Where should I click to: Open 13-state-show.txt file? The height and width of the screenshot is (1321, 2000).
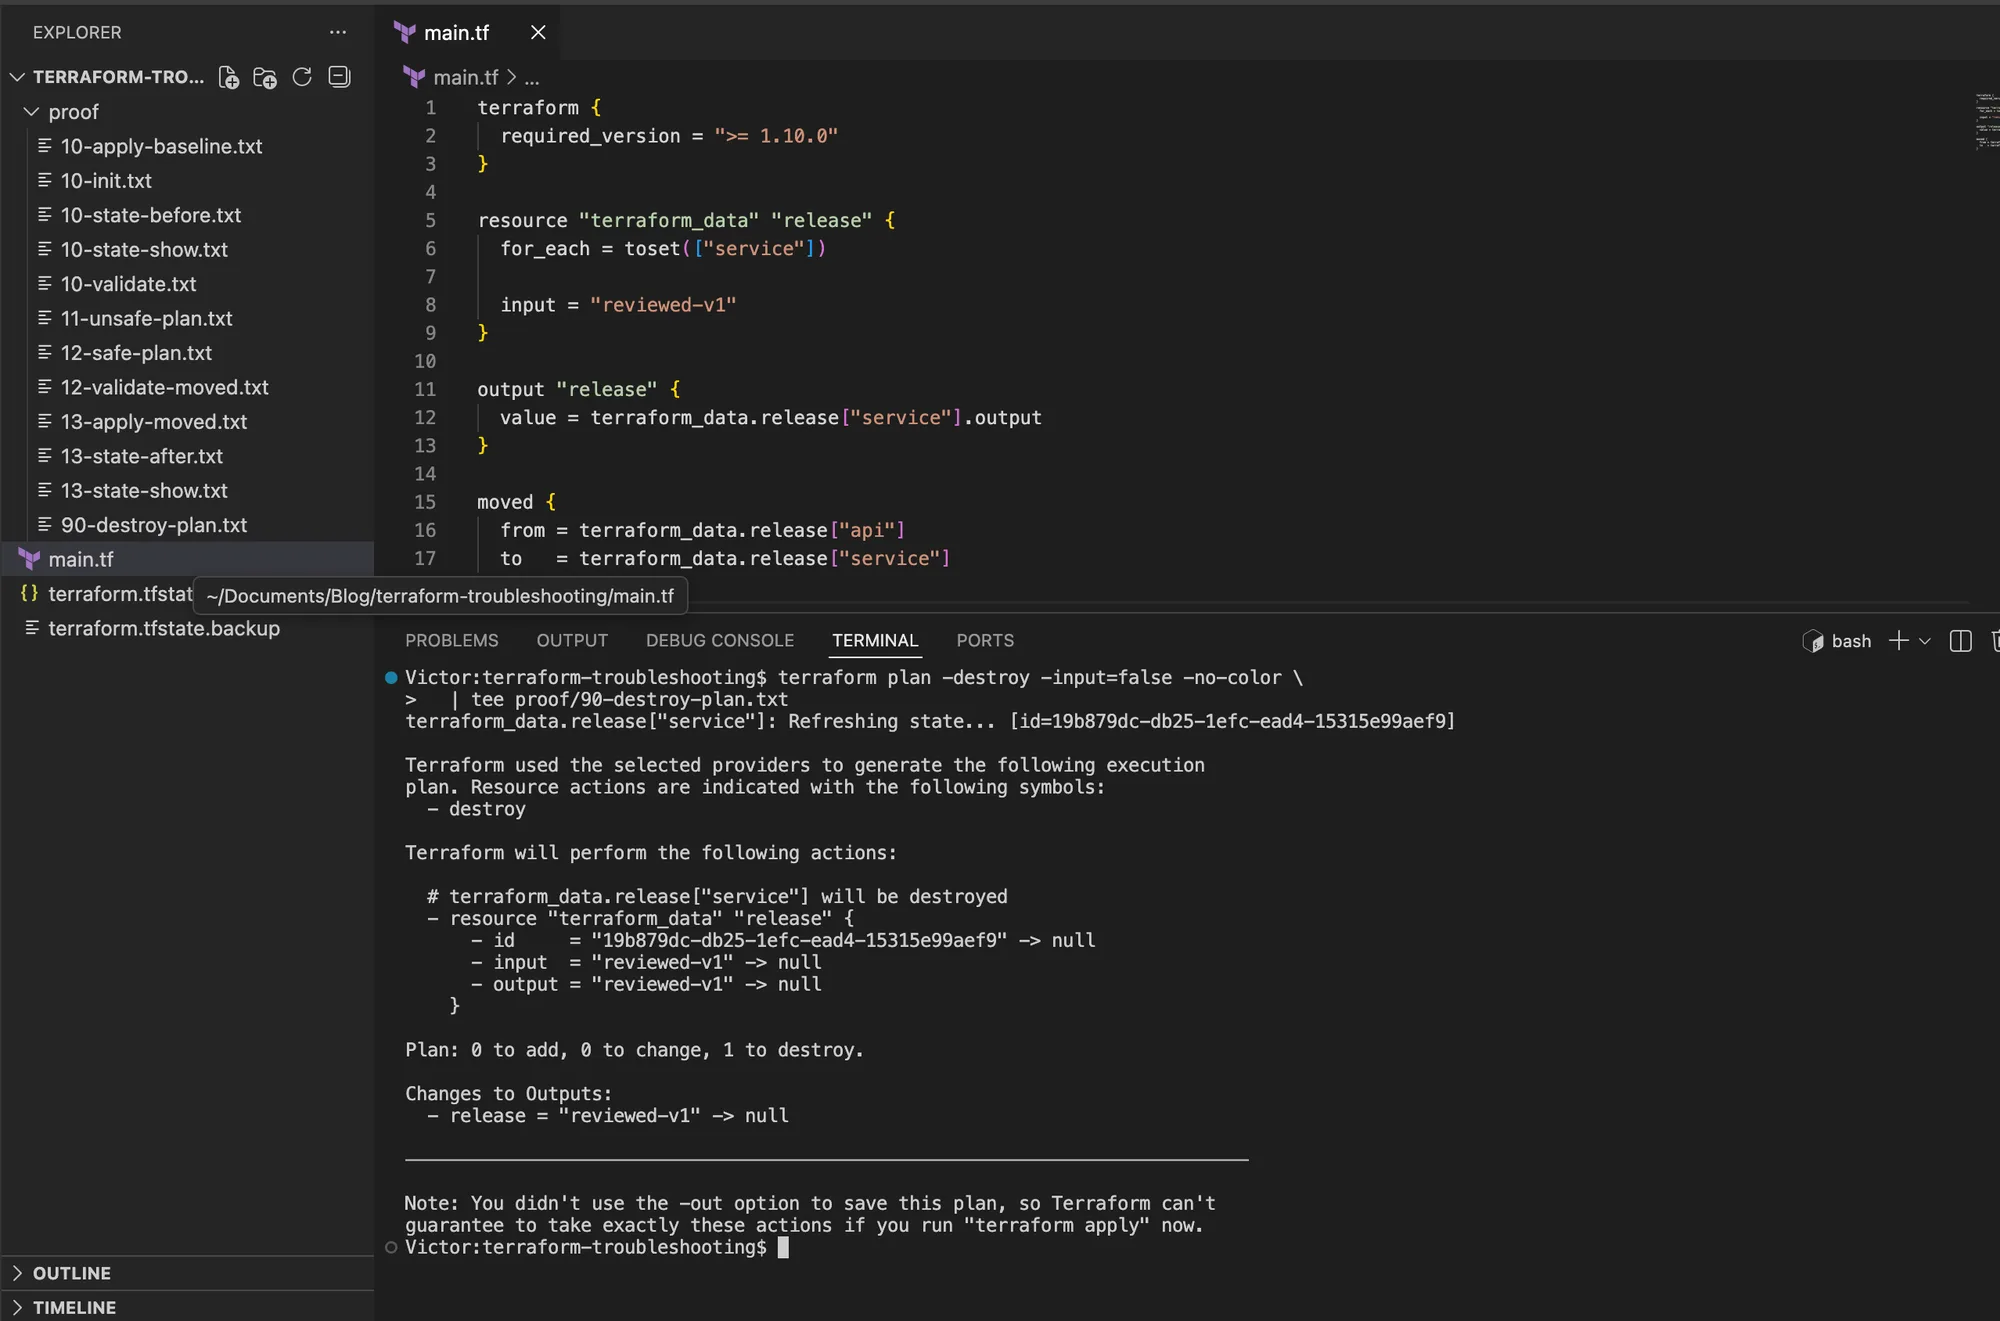187,491
